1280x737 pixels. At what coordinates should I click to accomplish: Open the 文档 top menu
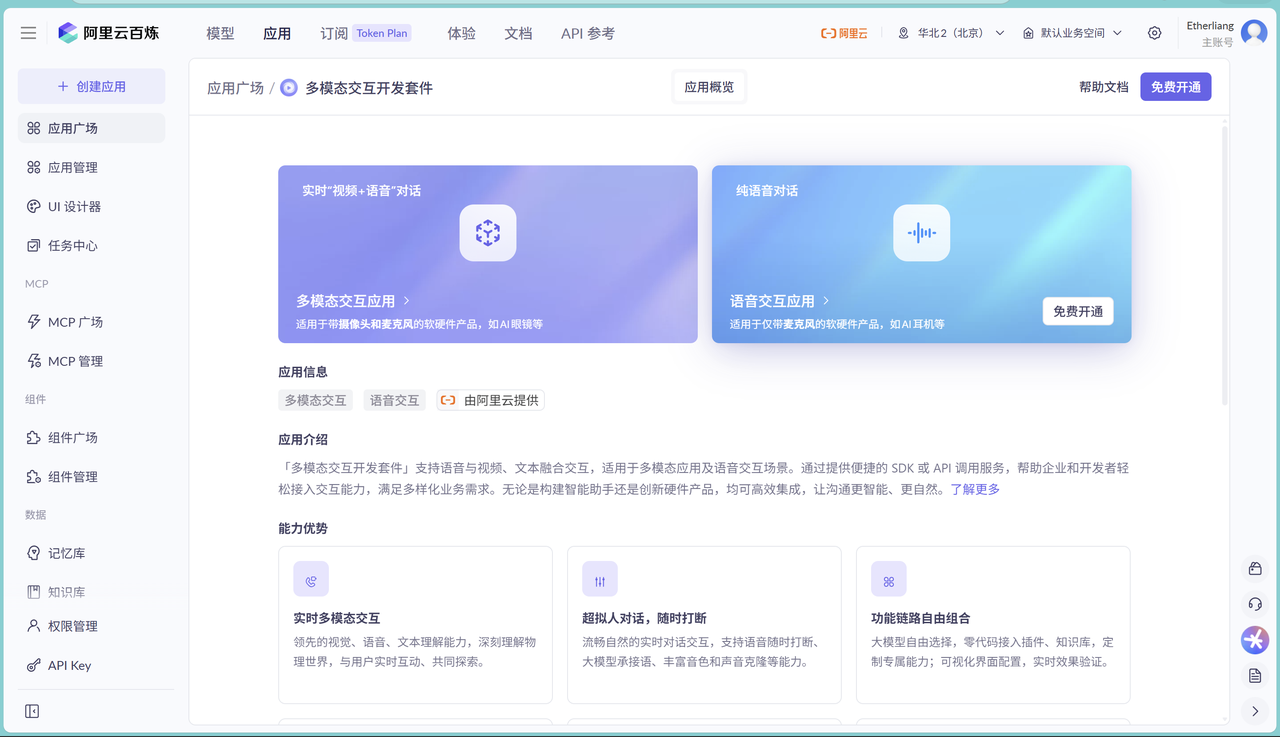[519, 33]
